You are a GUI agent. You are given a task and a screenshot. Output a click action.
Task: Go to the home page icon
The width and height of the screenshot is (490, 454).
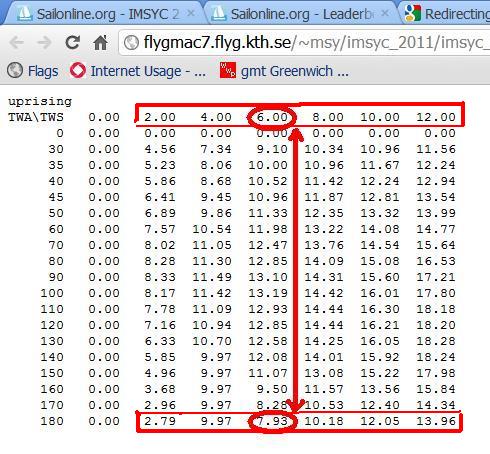point(100,42)
